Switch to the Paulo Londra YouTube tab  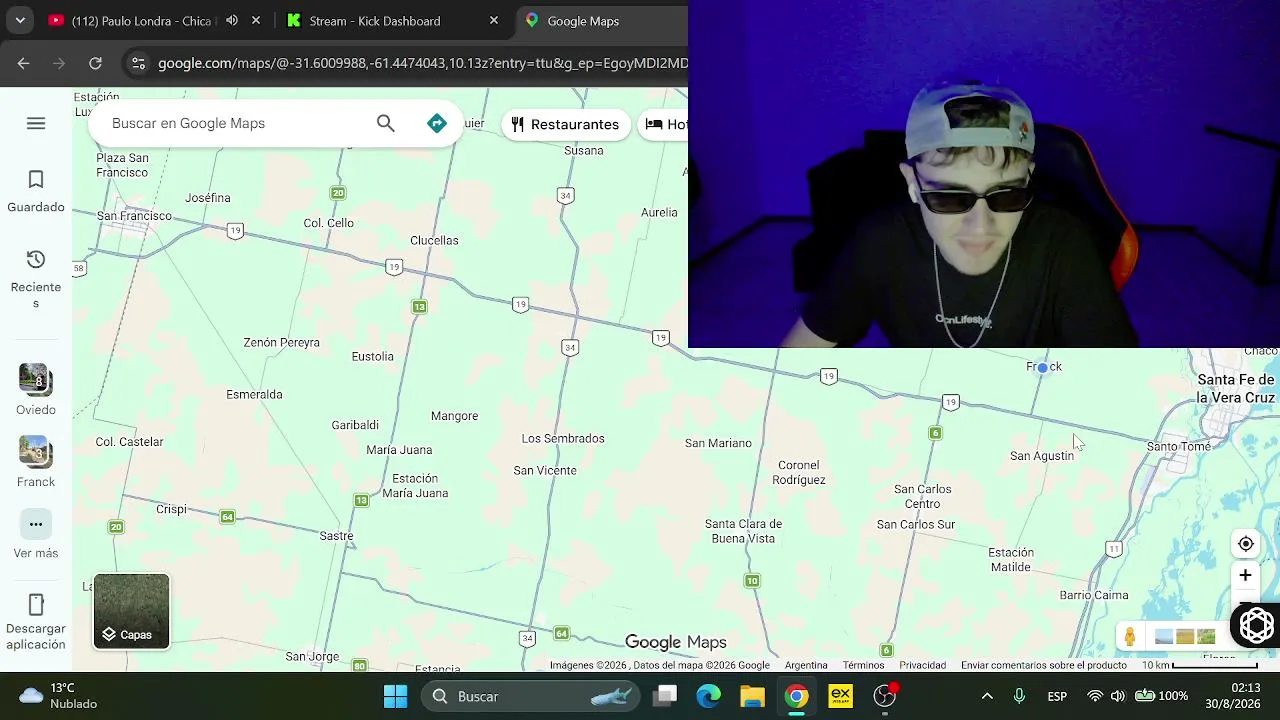tap(141, 21)
